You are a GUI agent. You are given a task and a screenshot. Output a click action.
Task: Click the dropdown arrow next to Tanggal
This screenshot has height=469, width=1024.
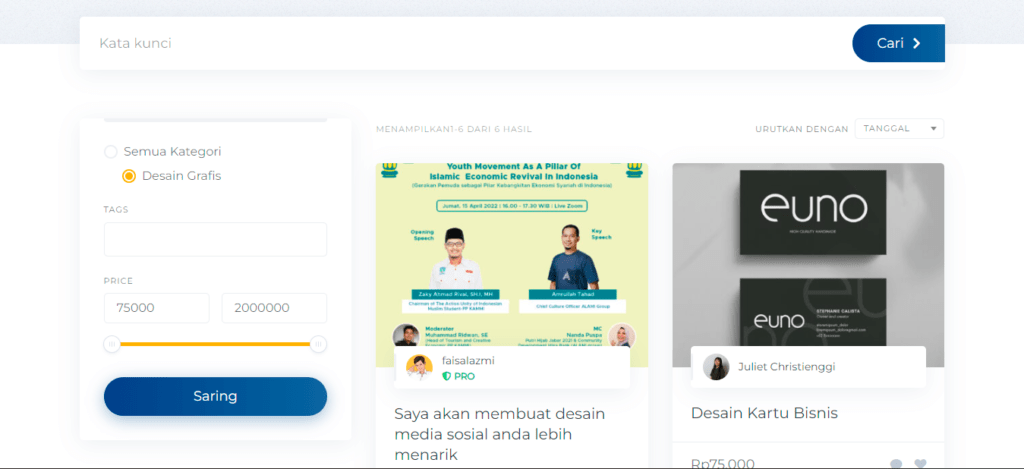coord(933,129)
